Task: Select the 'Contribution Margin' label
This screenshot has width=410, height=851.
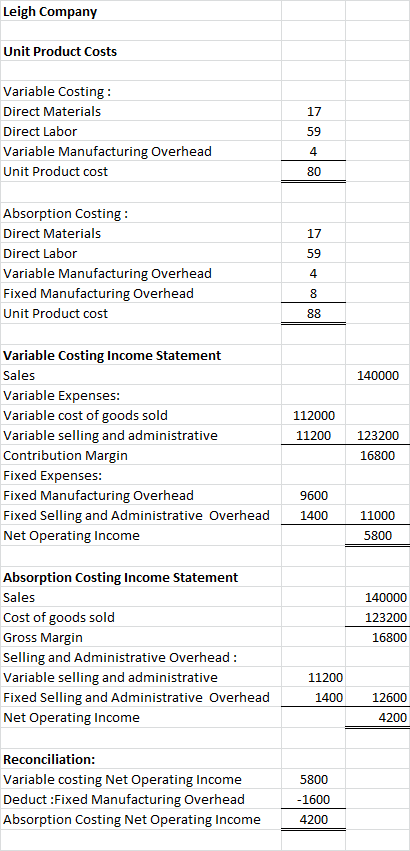Action: (x=65, y=456)
